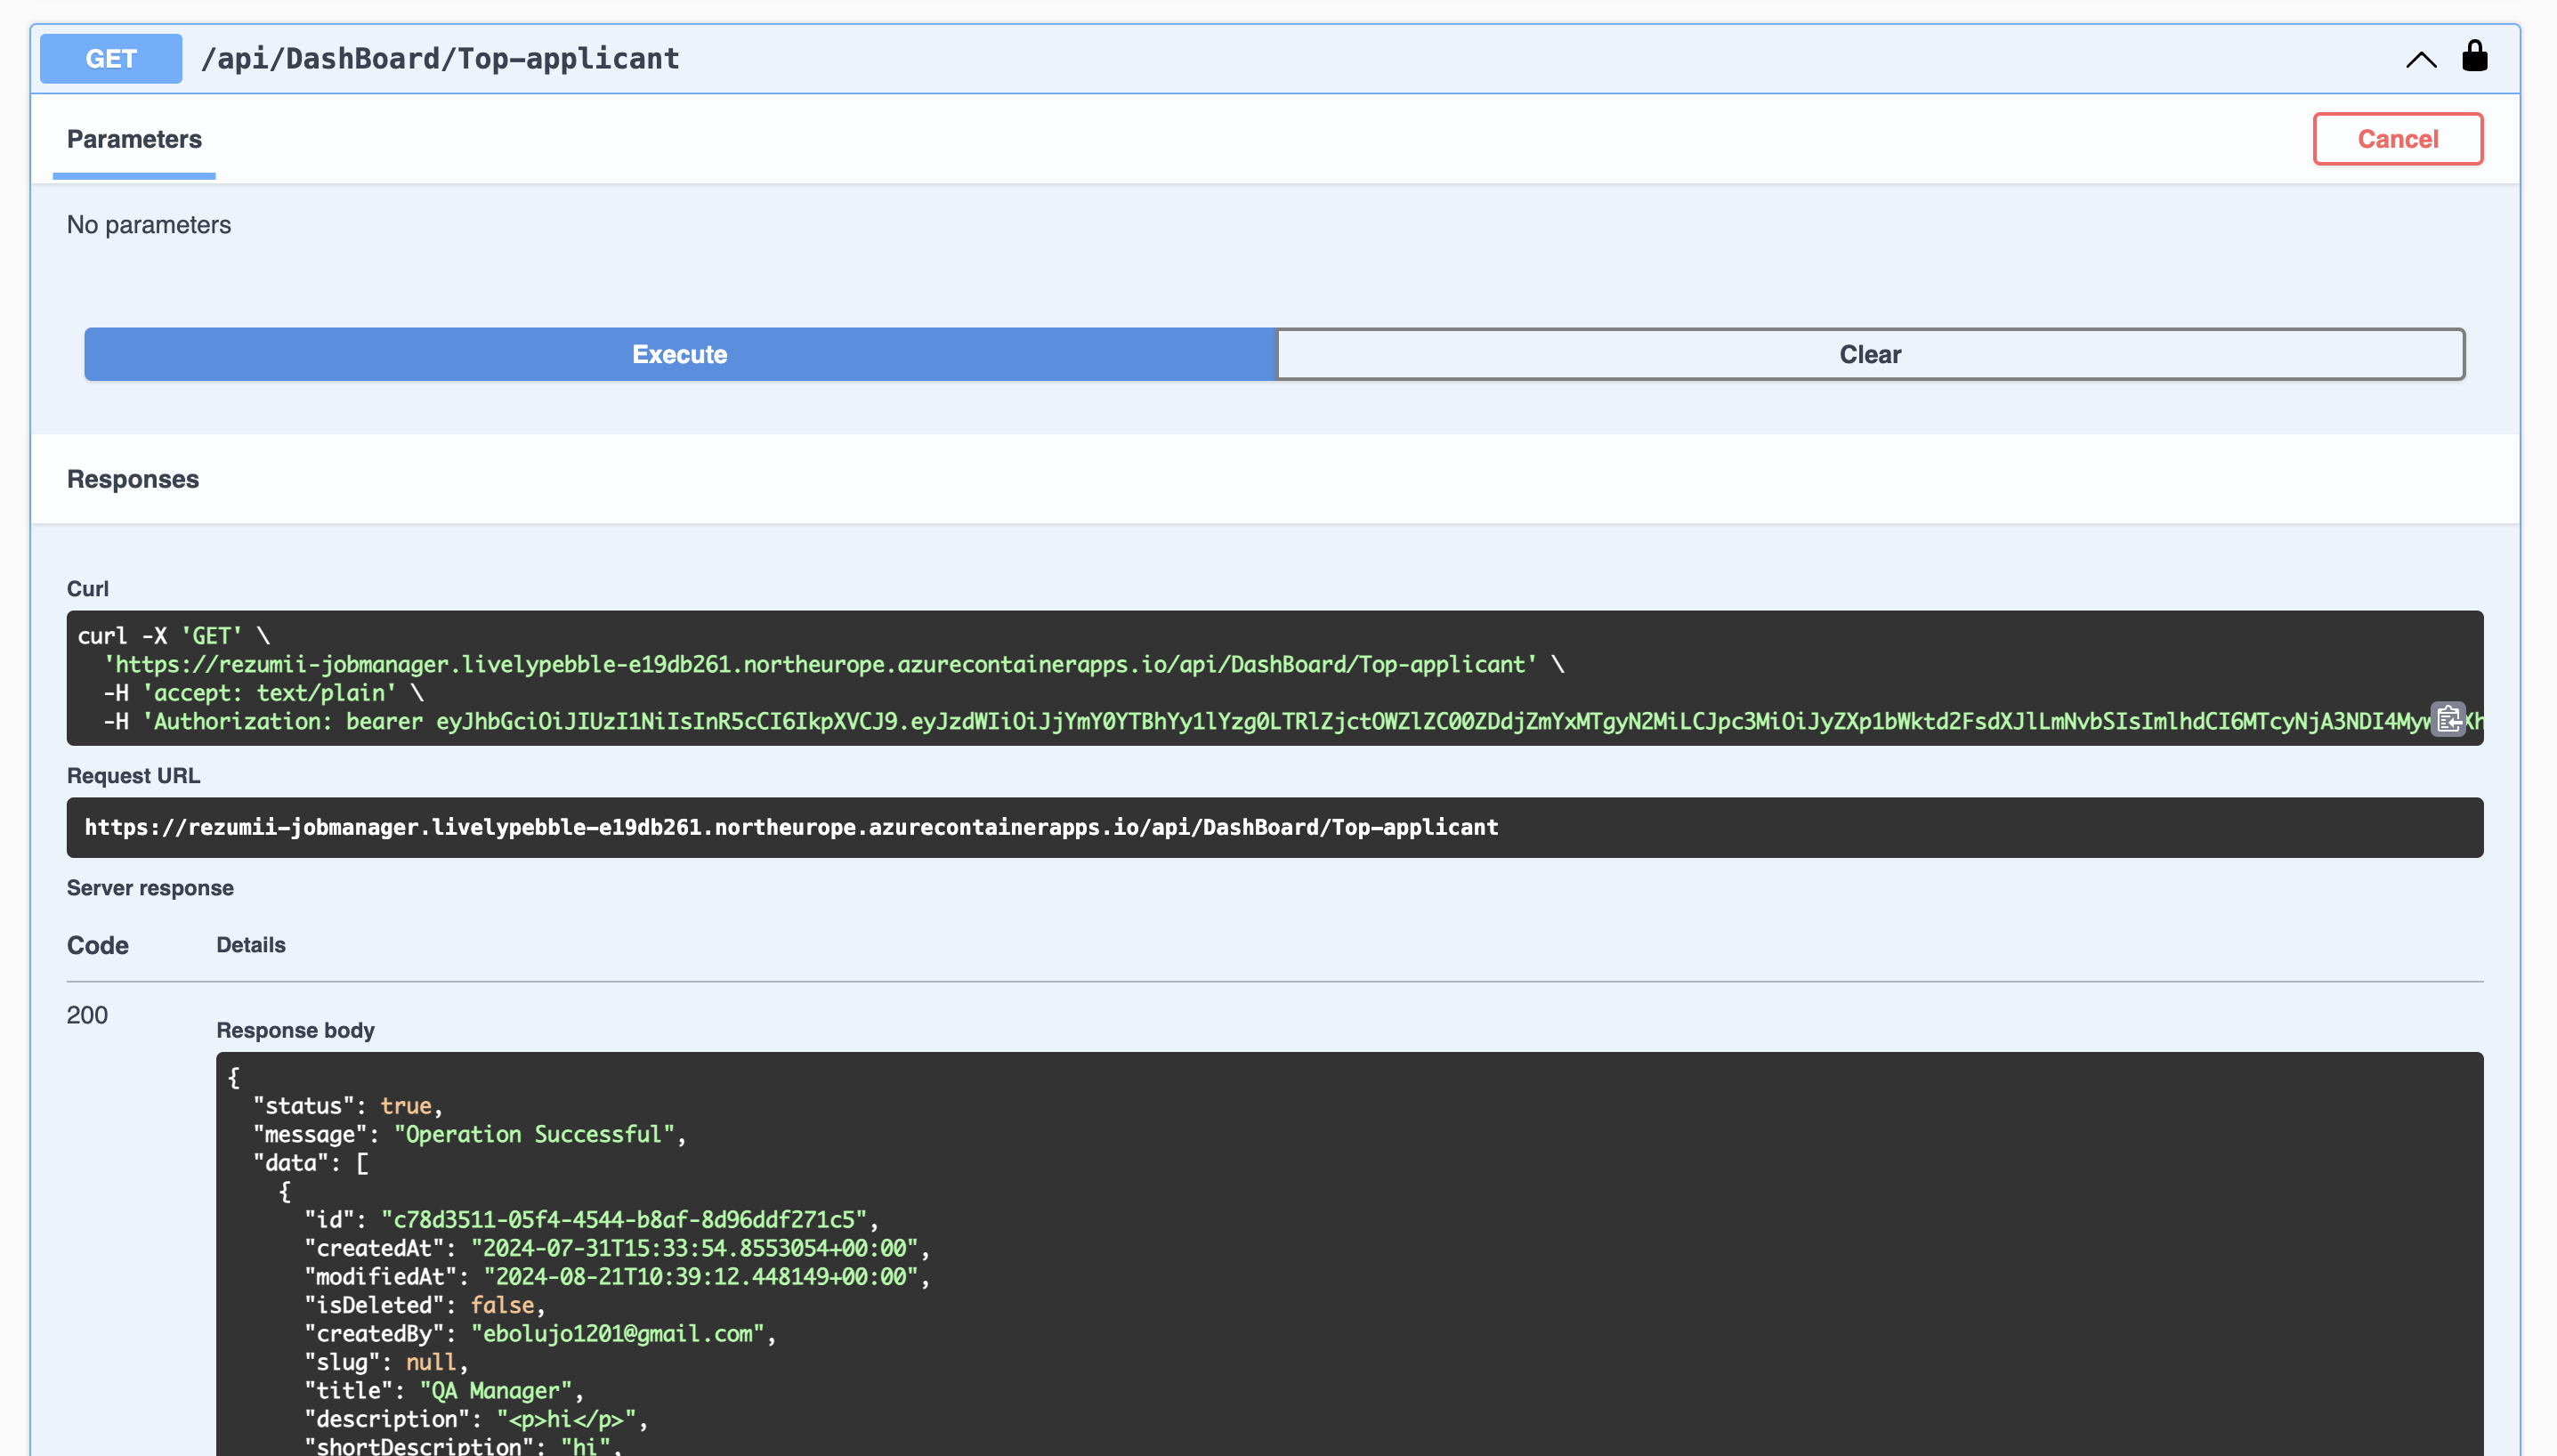This screenshot has height=1456, width=2557.
Task: Click the blue GET method badge
Action: click(x=111, y=59)
